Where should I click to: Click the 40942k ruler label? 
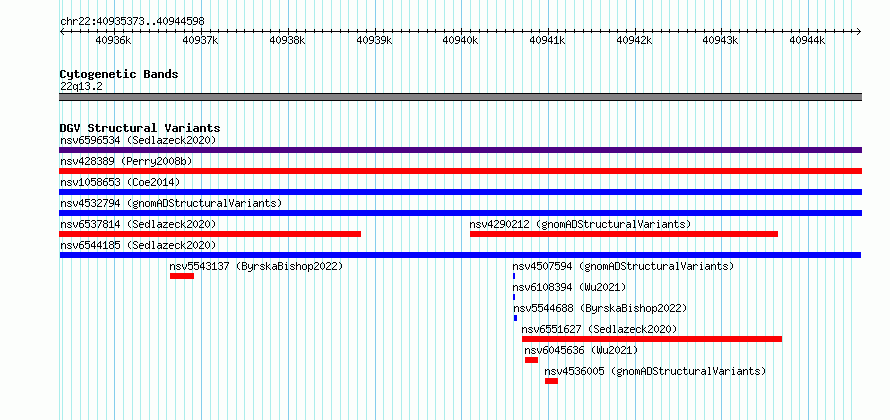[634, 40]
